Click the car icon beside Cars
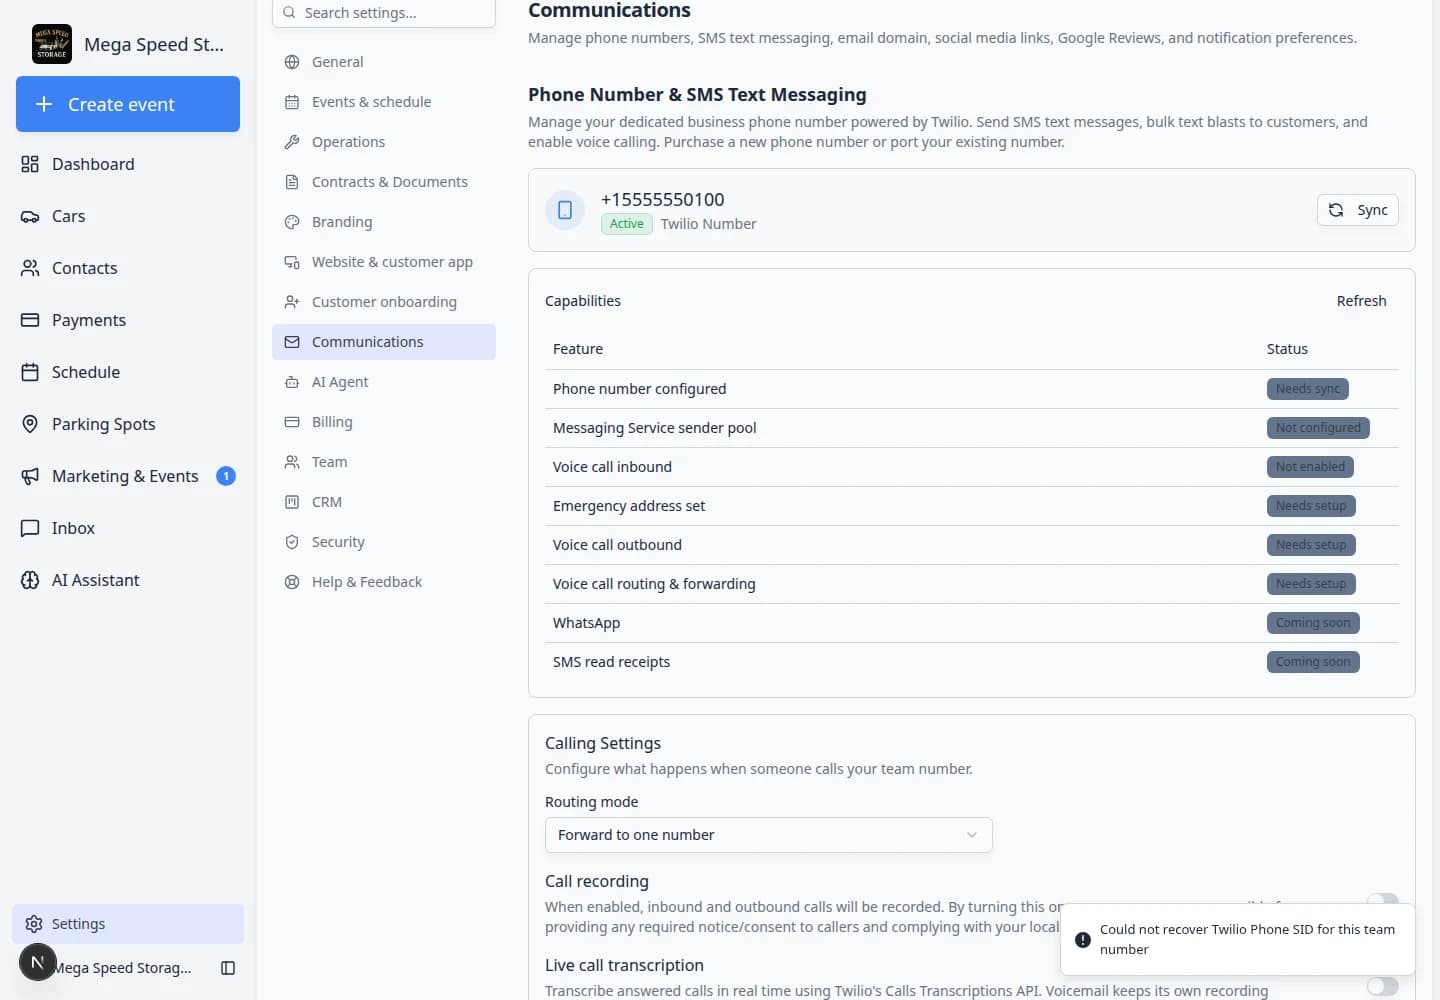Screen dimensions: 1440x1000 click(x=30, y=216)
